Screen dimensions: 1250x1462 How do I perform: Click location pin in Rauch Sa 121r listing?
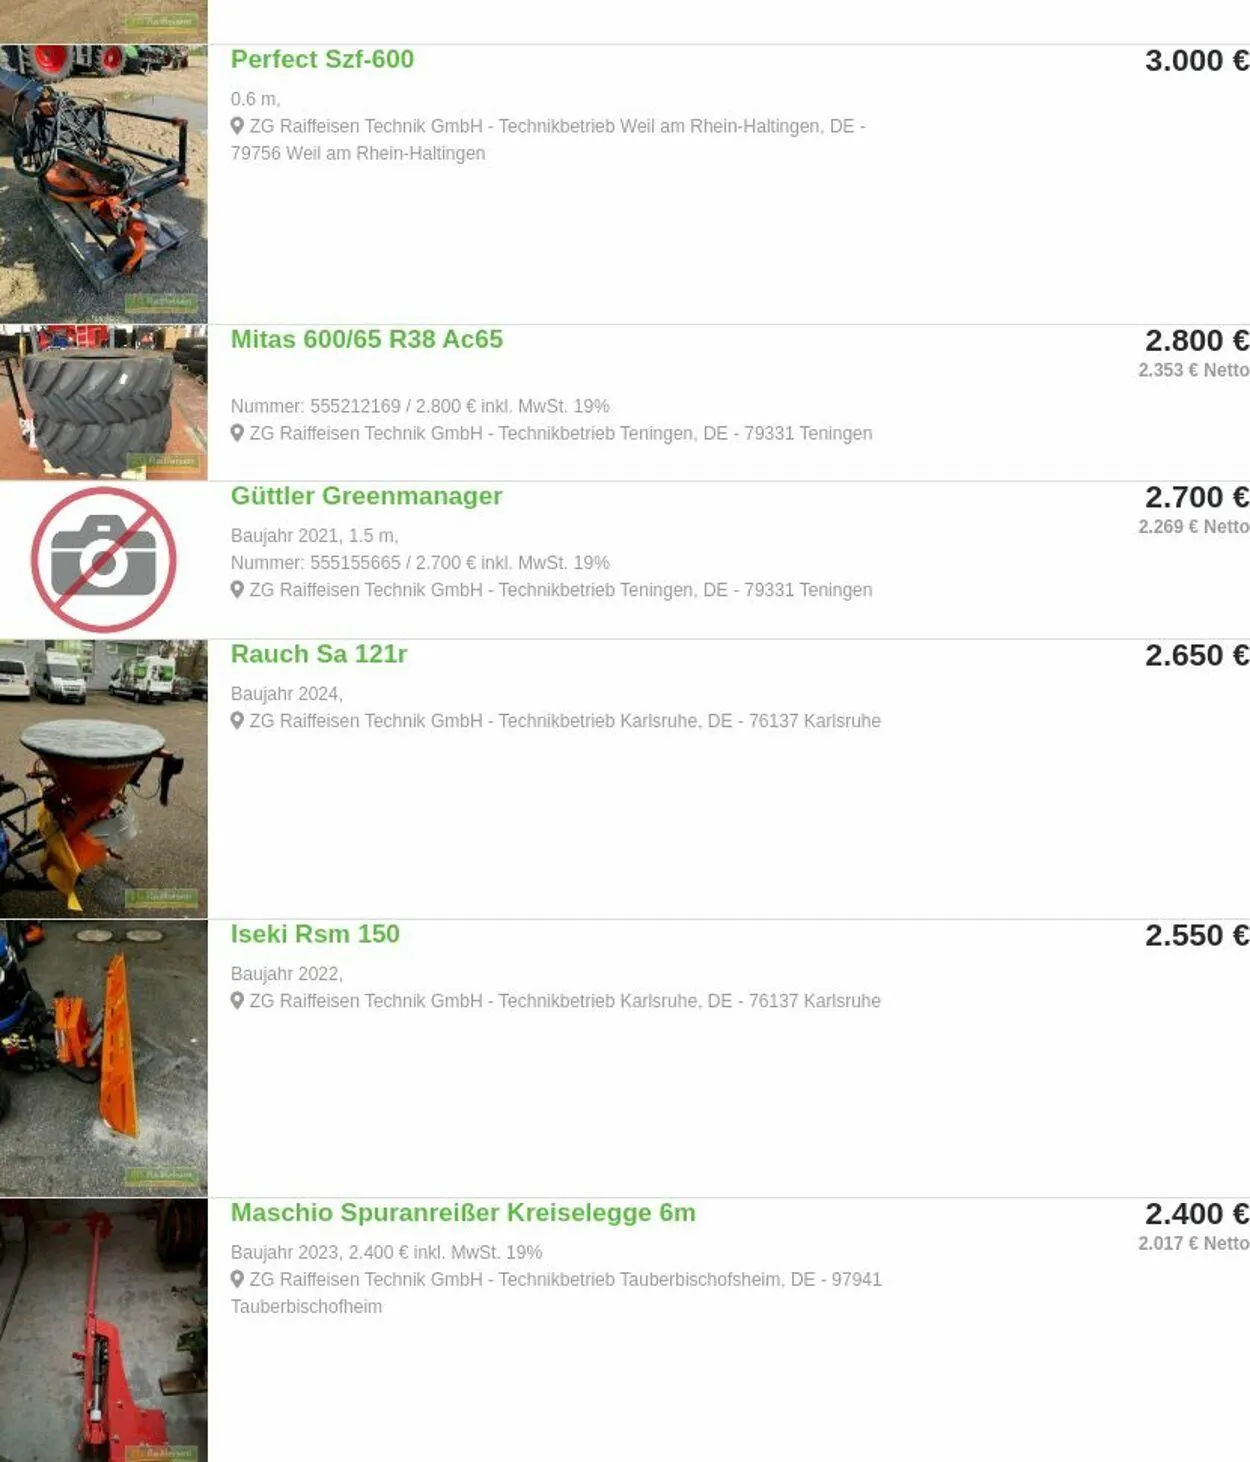[237, 720]
